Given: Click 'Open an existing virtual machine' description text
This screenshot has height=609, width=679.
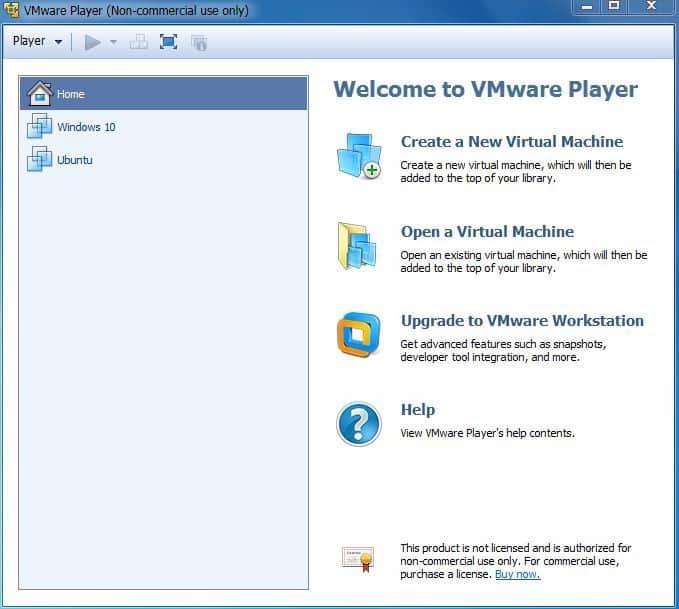Looking at the screenshot, I should pyautogui.click(x=479, y=255).
